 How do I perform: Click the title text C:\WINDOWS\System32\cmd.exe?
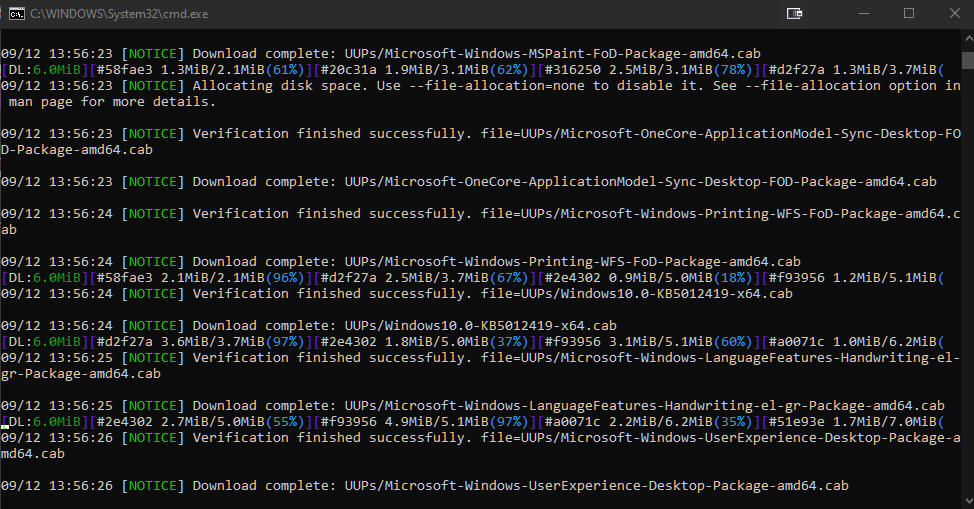[119, 14]
